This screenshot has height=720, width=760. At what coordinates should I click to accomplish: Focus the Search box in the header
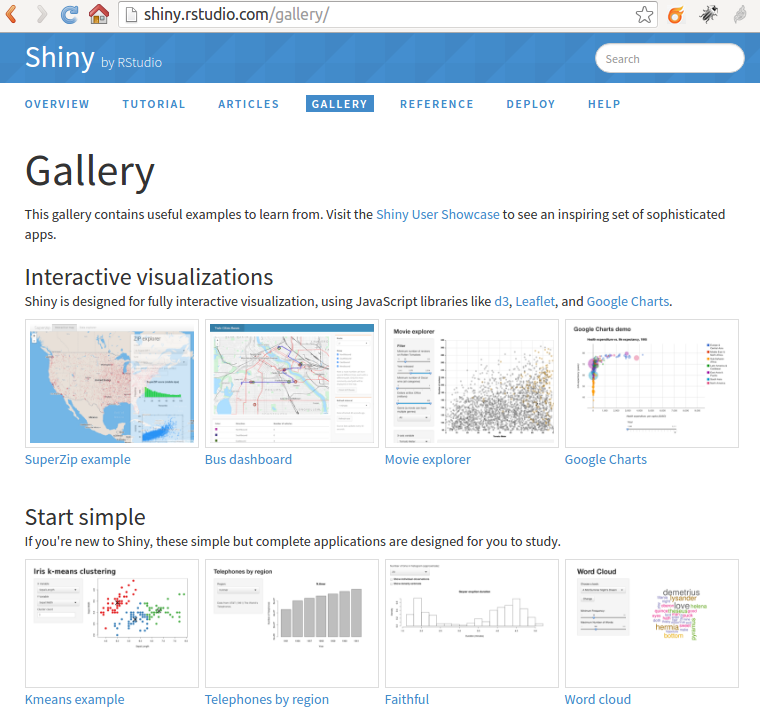[x=670, y=59]
